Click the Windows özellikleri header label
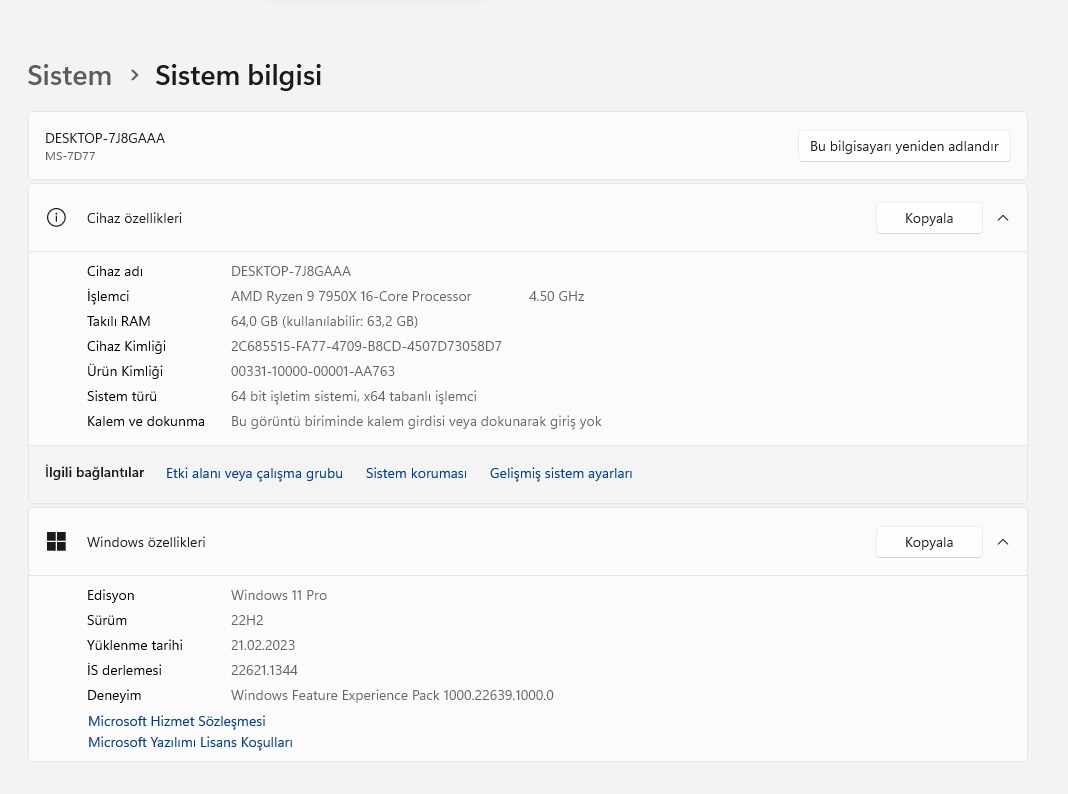Image resolution: width=1068 pixels, height=794 pixels. pos(146,542)
